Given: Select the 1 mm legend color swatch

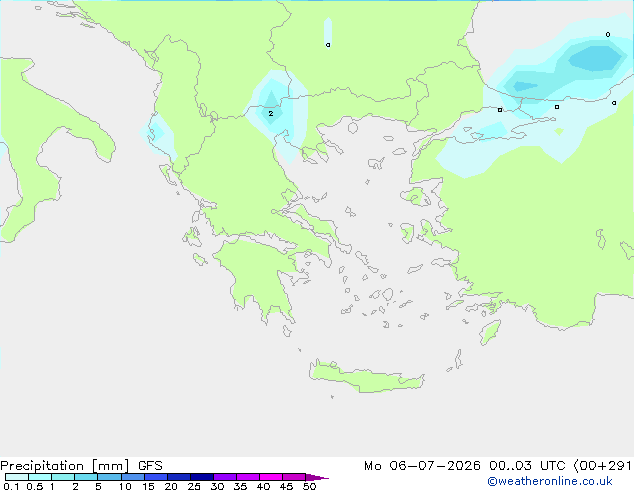Looking at the screenshot, I should coord(63,477).
